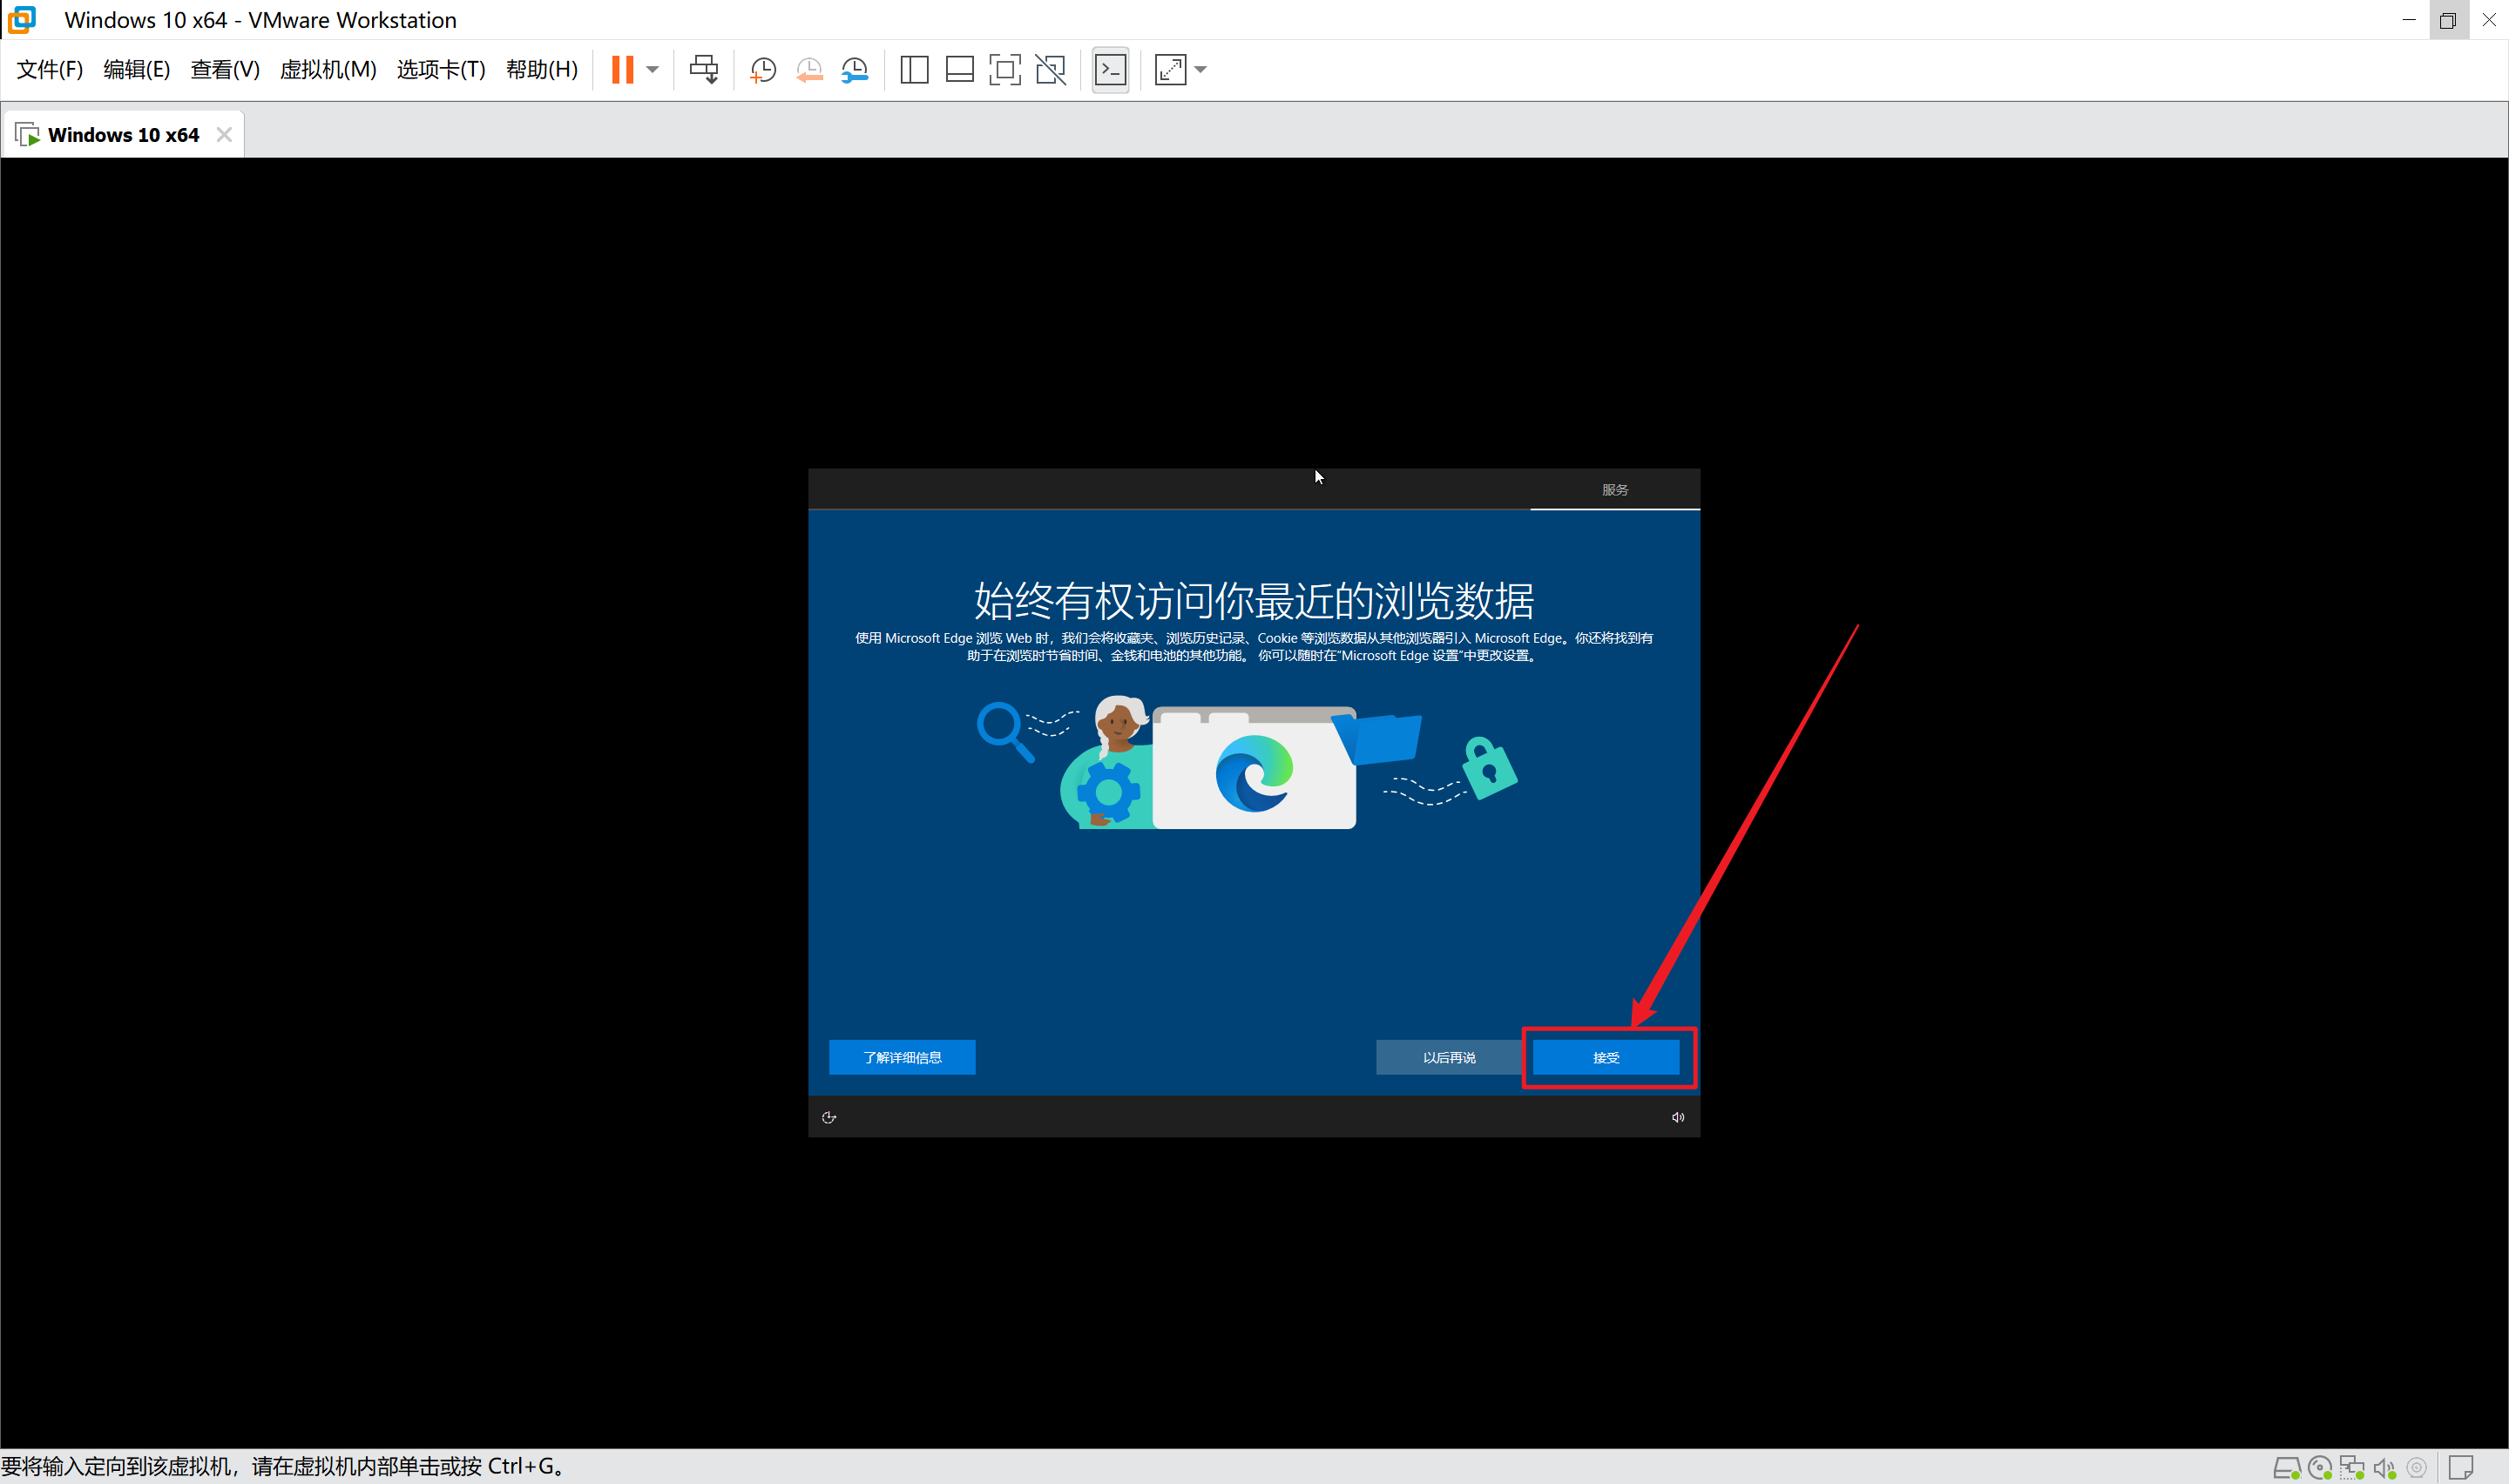
Task: Click the volume icon in setup window
Action: 1678,1117
